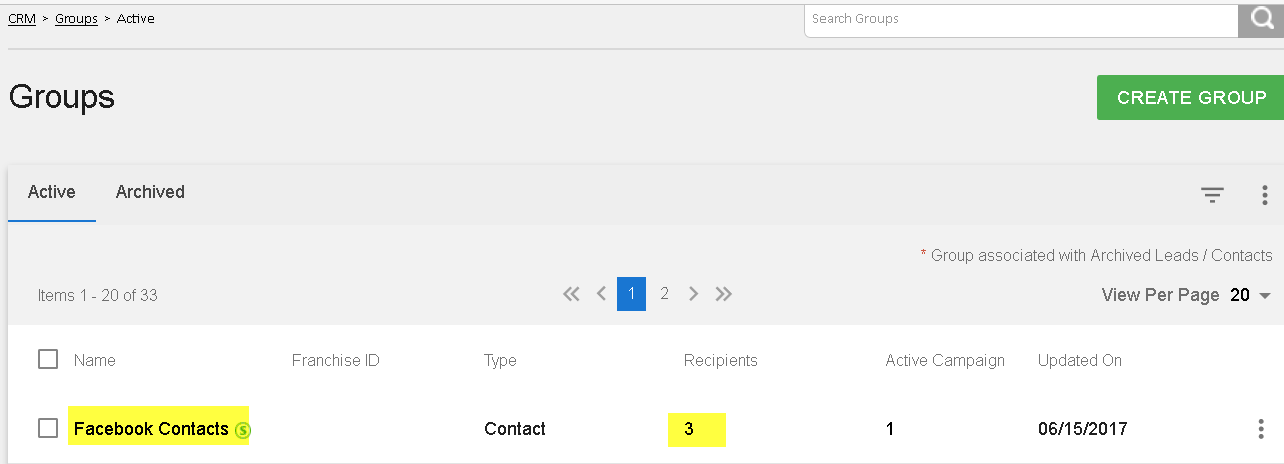Open Facebook Contacts row actions menu
The image size is (1284, 464).
pyautogui.click(x=1260, y=429)
